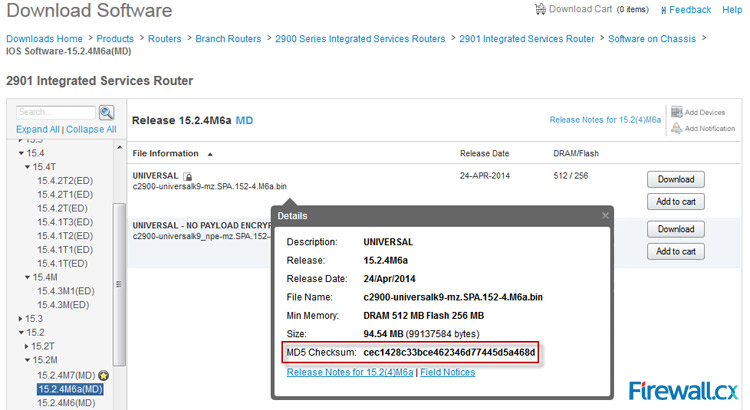Download the UNIVERSAL image file
The image size is (750, 410).
point(675,180)
